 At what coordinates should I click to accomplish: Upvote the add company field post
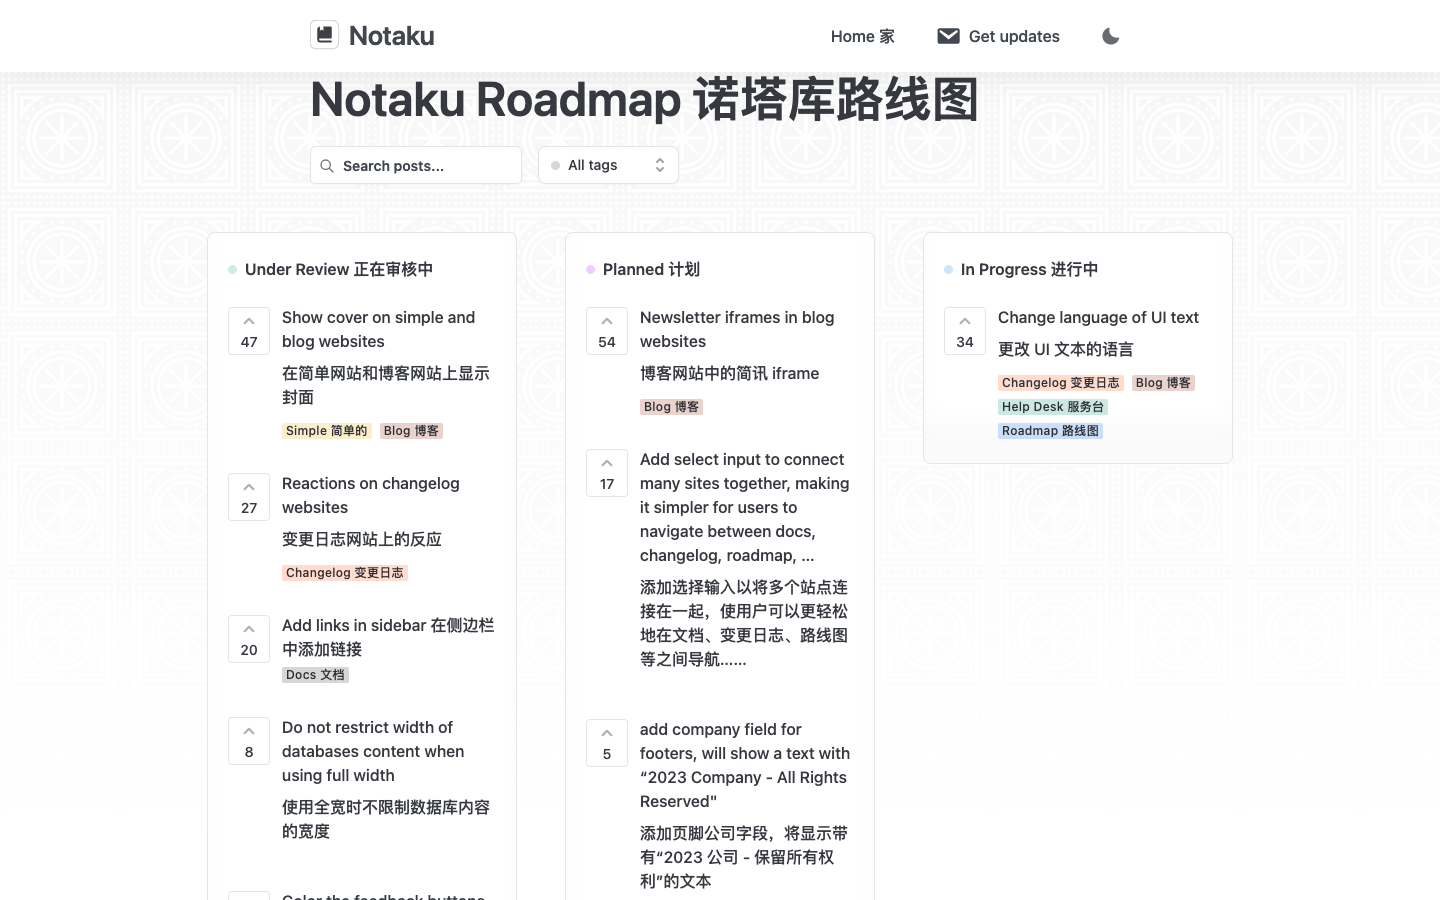(607, 743)
